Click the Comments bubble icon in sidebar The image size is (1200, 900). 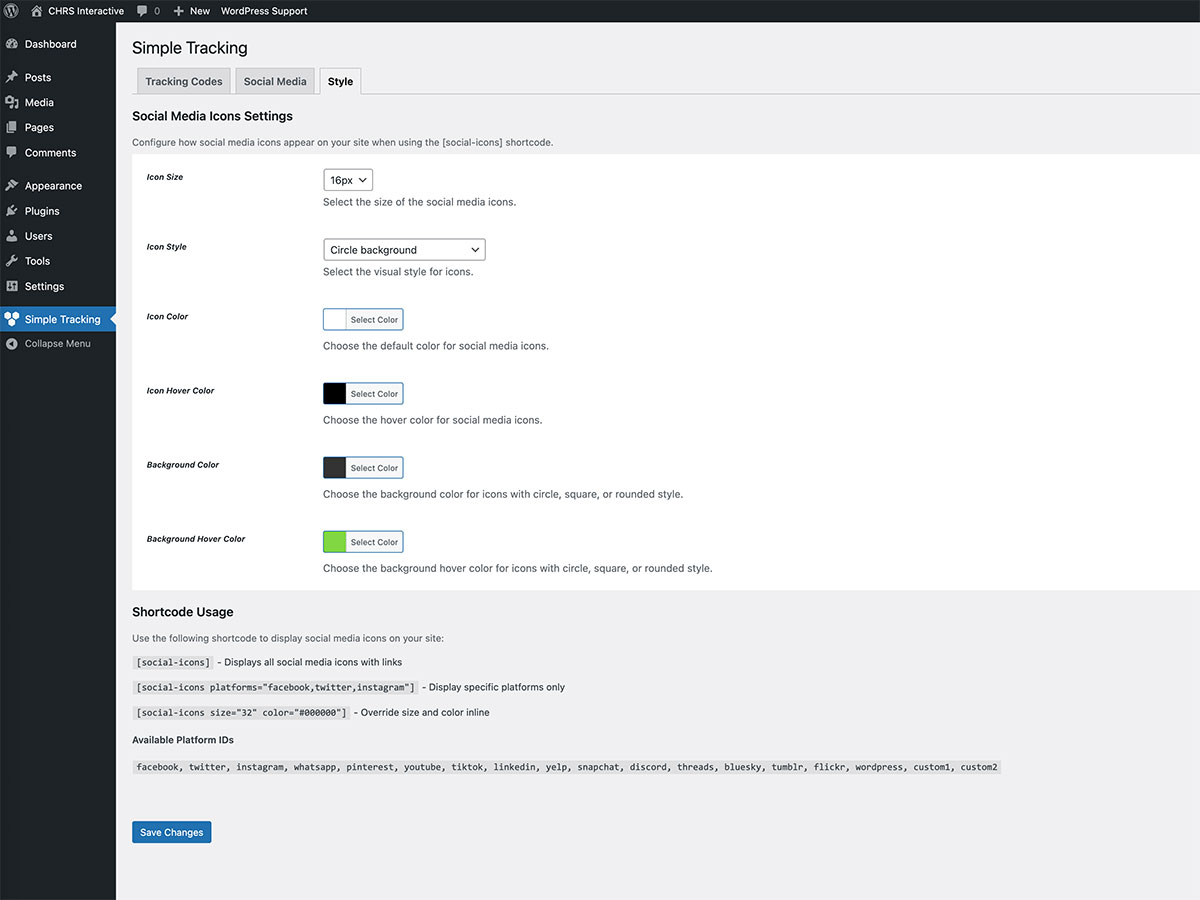coord(12,152)
